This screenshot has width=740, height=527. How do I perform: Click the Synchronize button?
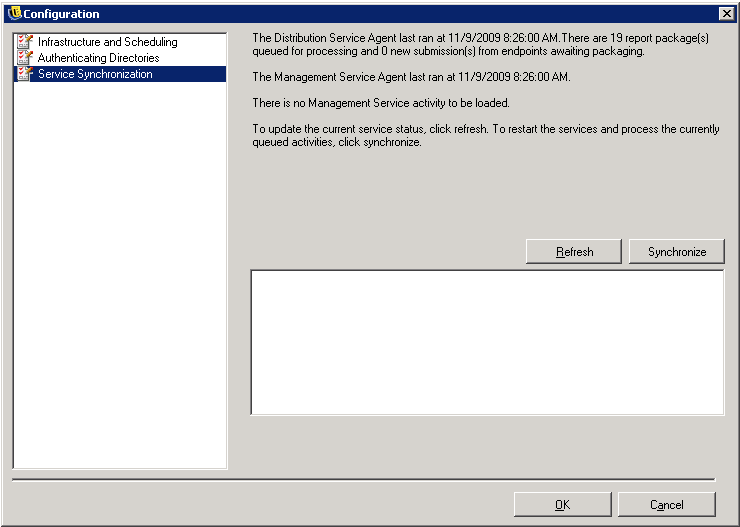(677, 251)
